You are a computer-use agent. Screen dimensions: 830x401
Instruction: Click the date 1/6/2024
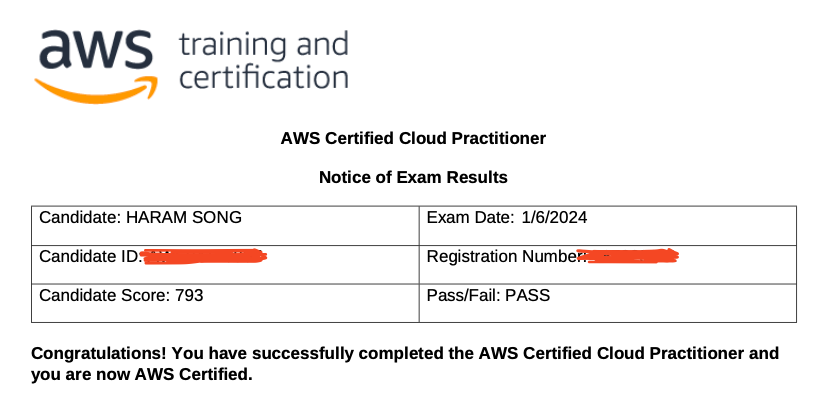click(x=554, y=217)
